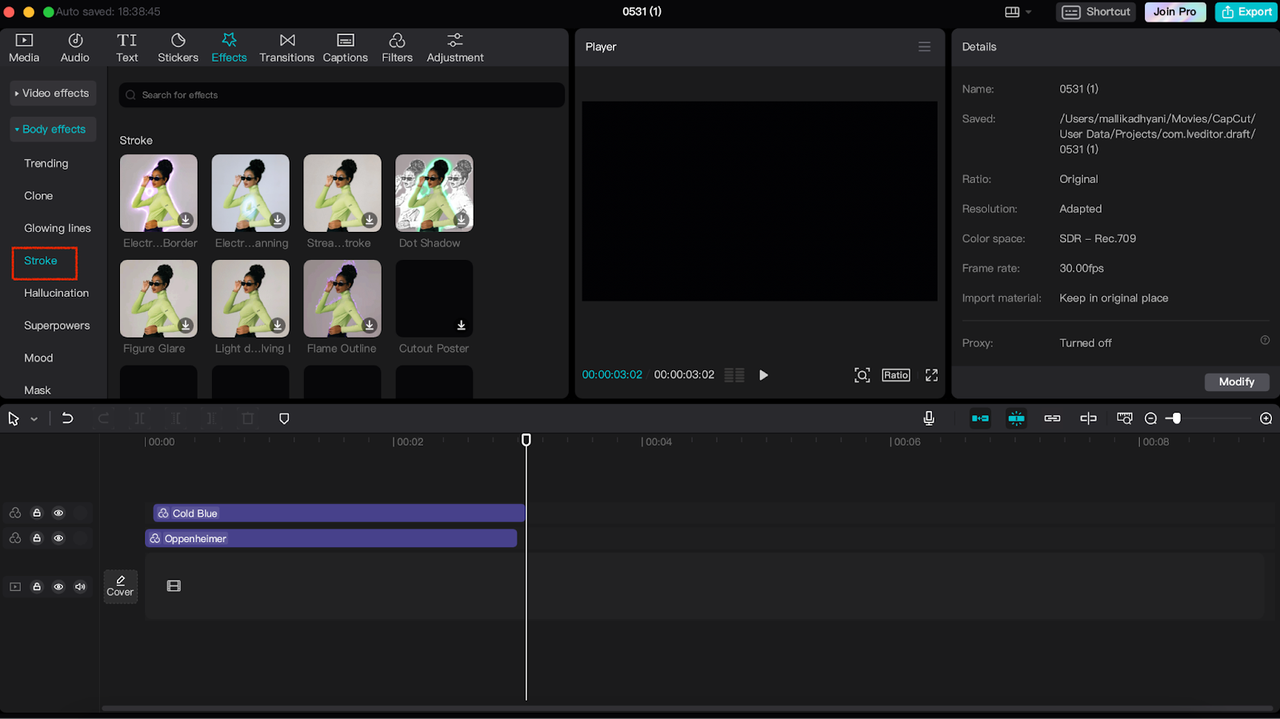Click the Cover edit button
This screenshot has height=719, width=1280.
(120, 586)
